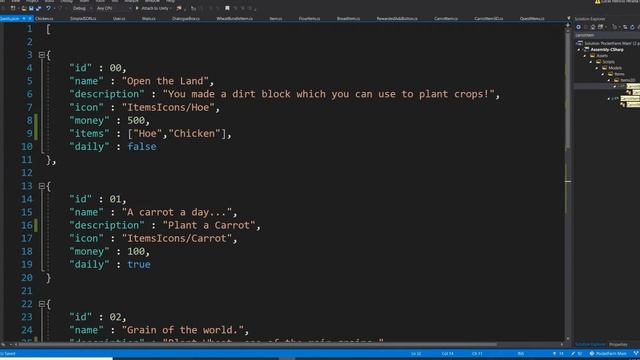Open the RewardedAdsButton.cs tab

click(397, 19)
